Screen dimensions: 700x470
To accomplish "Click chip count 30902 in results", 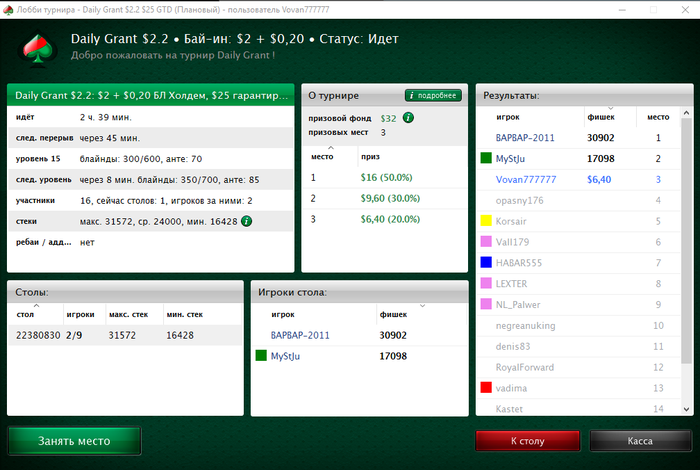I will [600, 137].
